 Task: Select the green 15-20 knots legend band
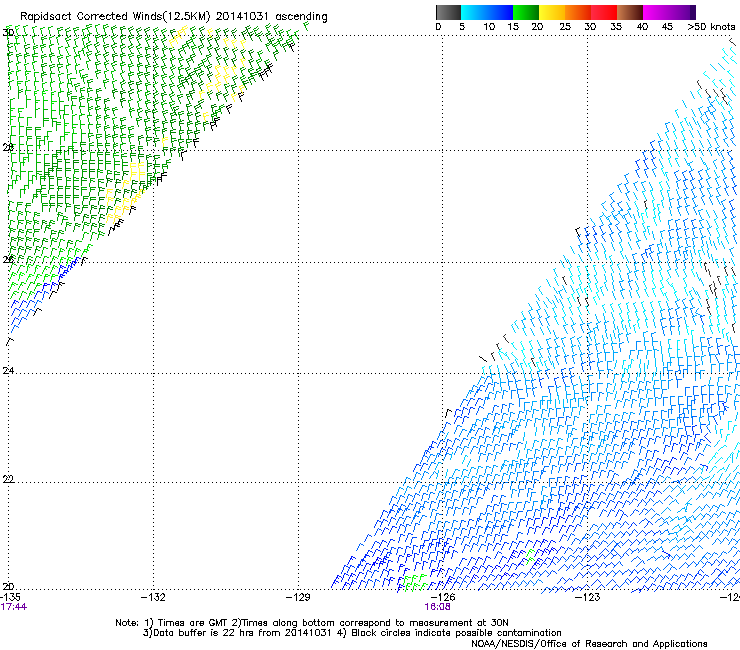click(x=526, y=12)
